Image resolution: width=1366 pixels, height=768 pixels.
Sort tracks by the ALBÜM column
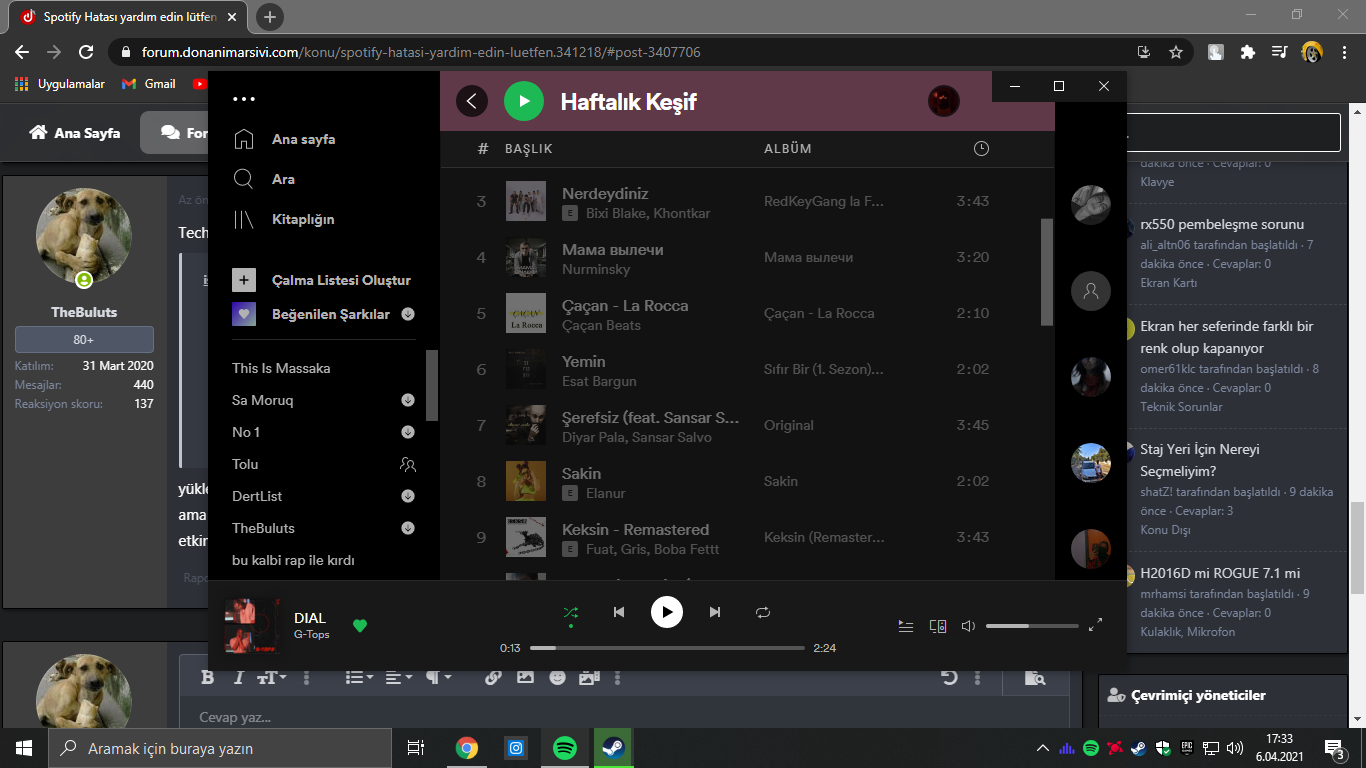coord(788,149)
